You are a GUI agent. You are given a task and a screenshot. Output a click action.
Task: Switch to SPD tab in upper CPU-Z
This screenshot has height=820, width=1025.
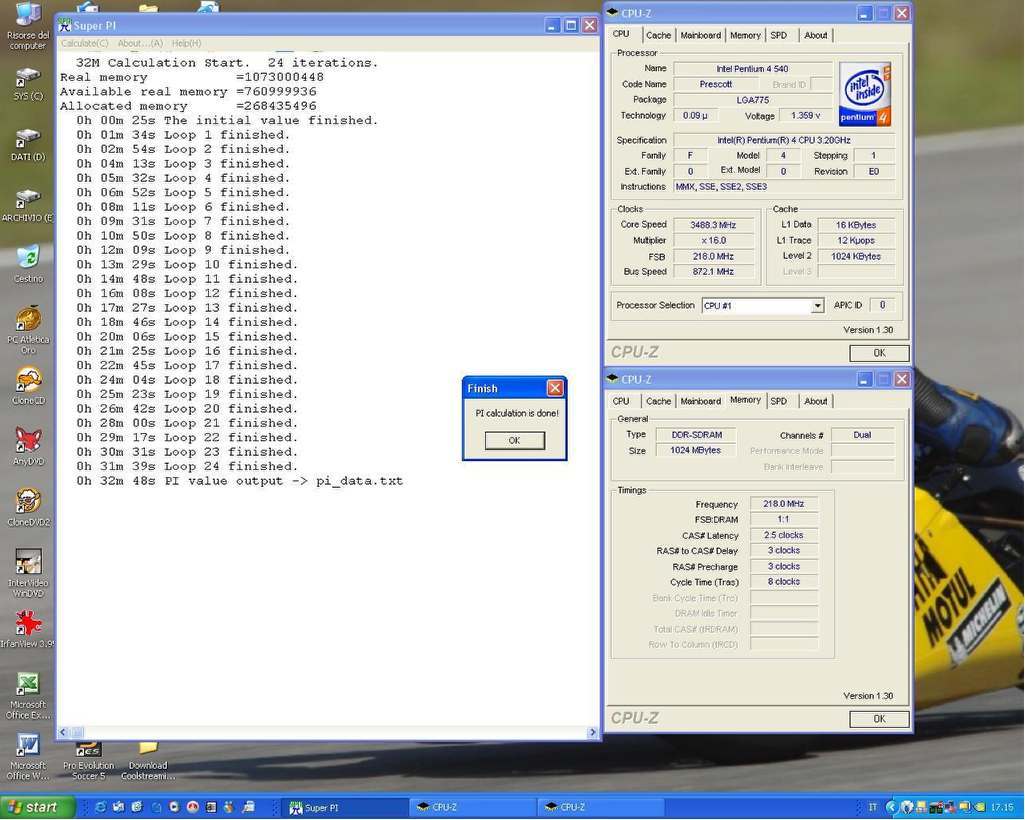click(x=779, y=35)
